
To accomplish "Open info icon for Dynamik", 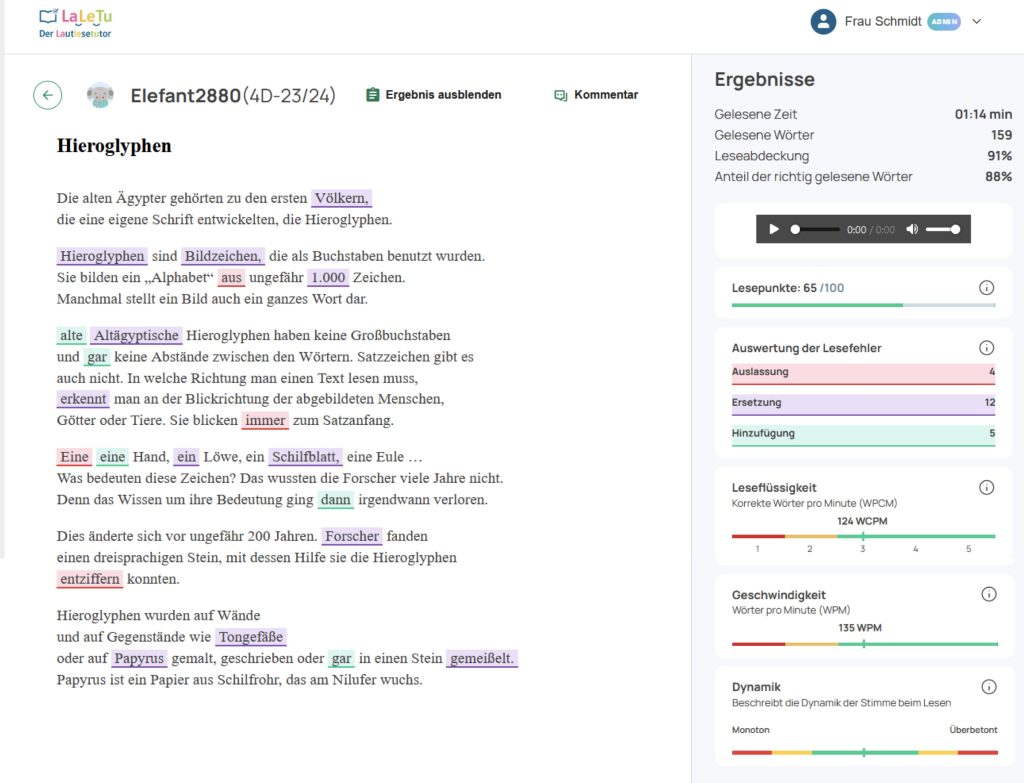I will [988, 687].
